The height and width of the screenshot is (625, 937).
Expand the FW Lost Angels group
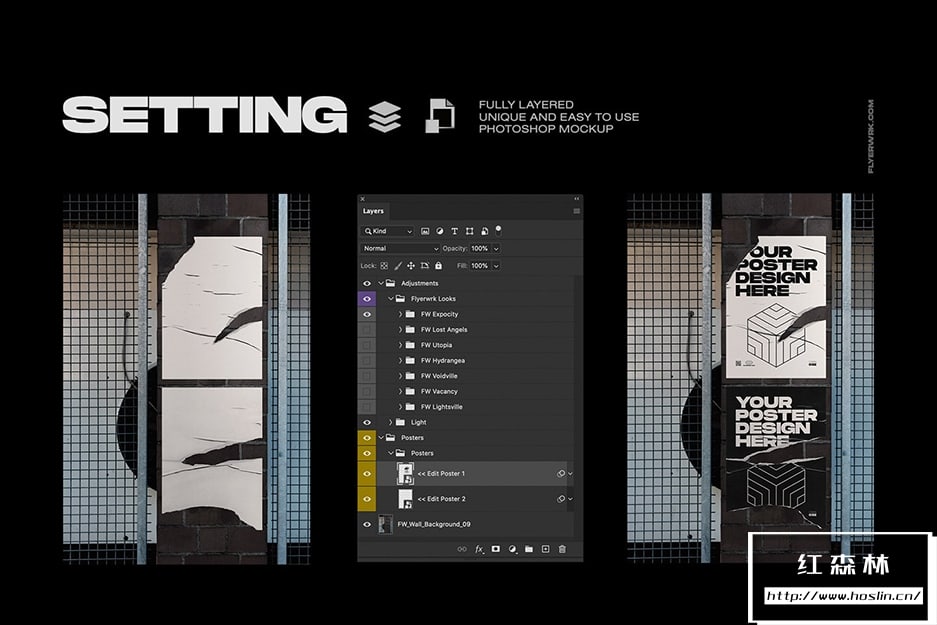(x=400, y=330)
